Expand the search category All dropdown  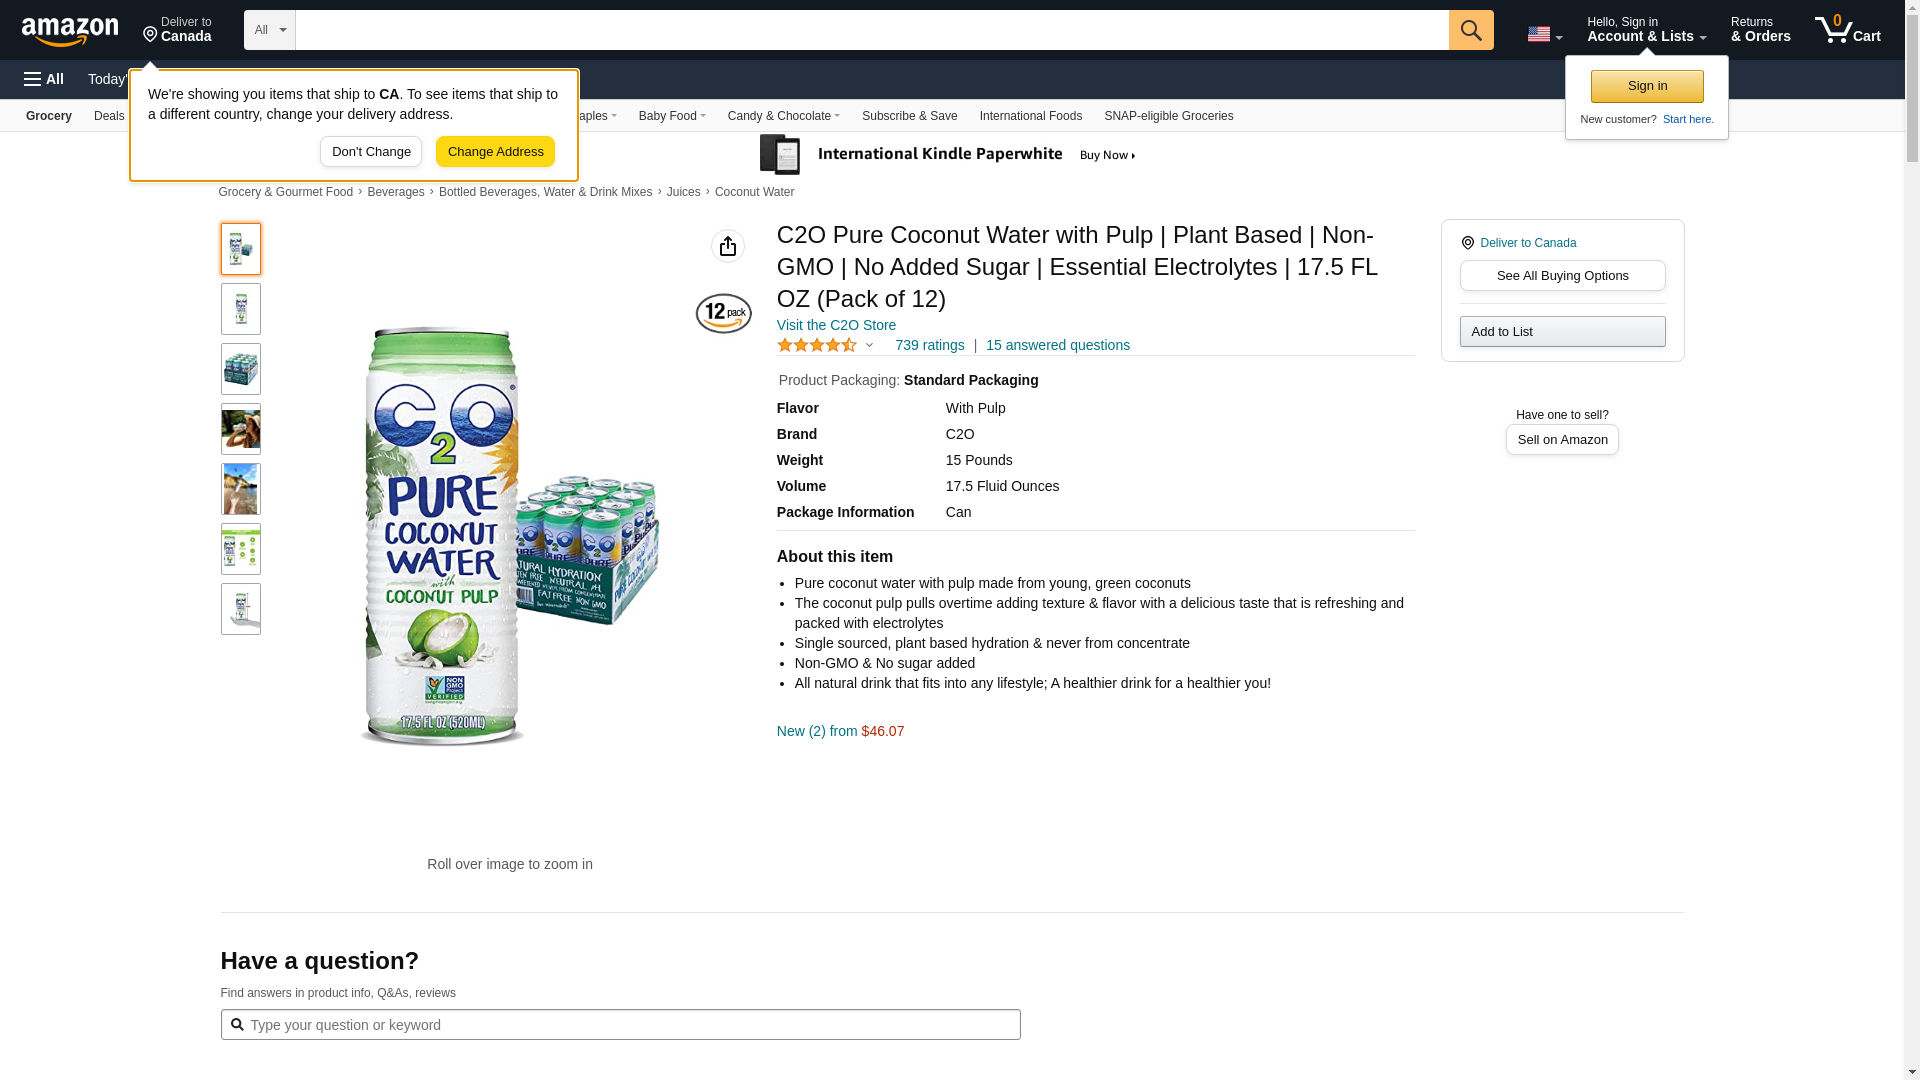(269, 30)
